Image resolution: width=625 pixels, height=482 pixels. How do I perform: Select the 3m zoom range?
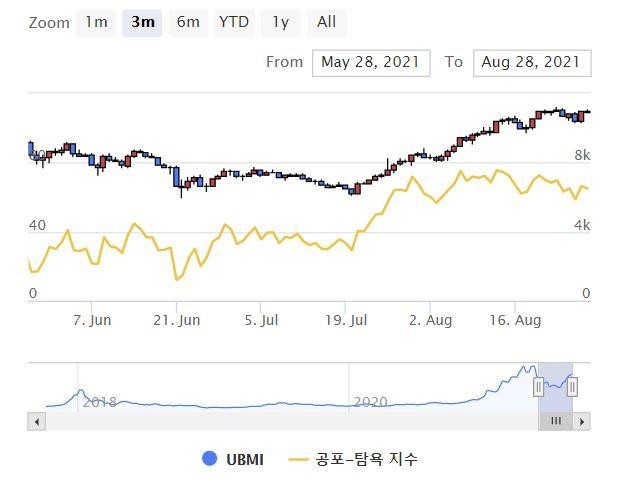[142, 22]
